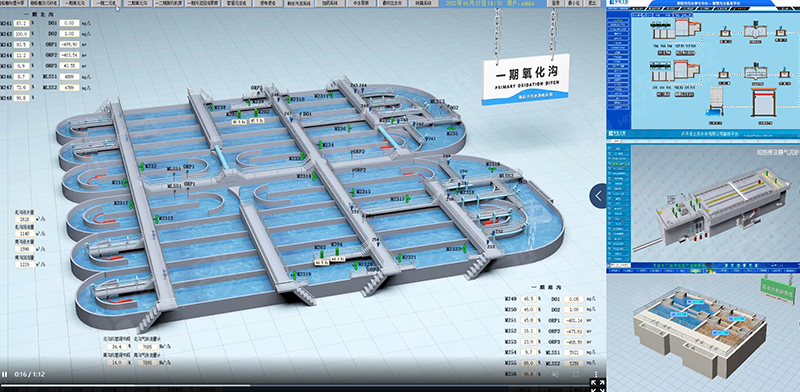Select the M232 green aerator marker

(142, 166)
